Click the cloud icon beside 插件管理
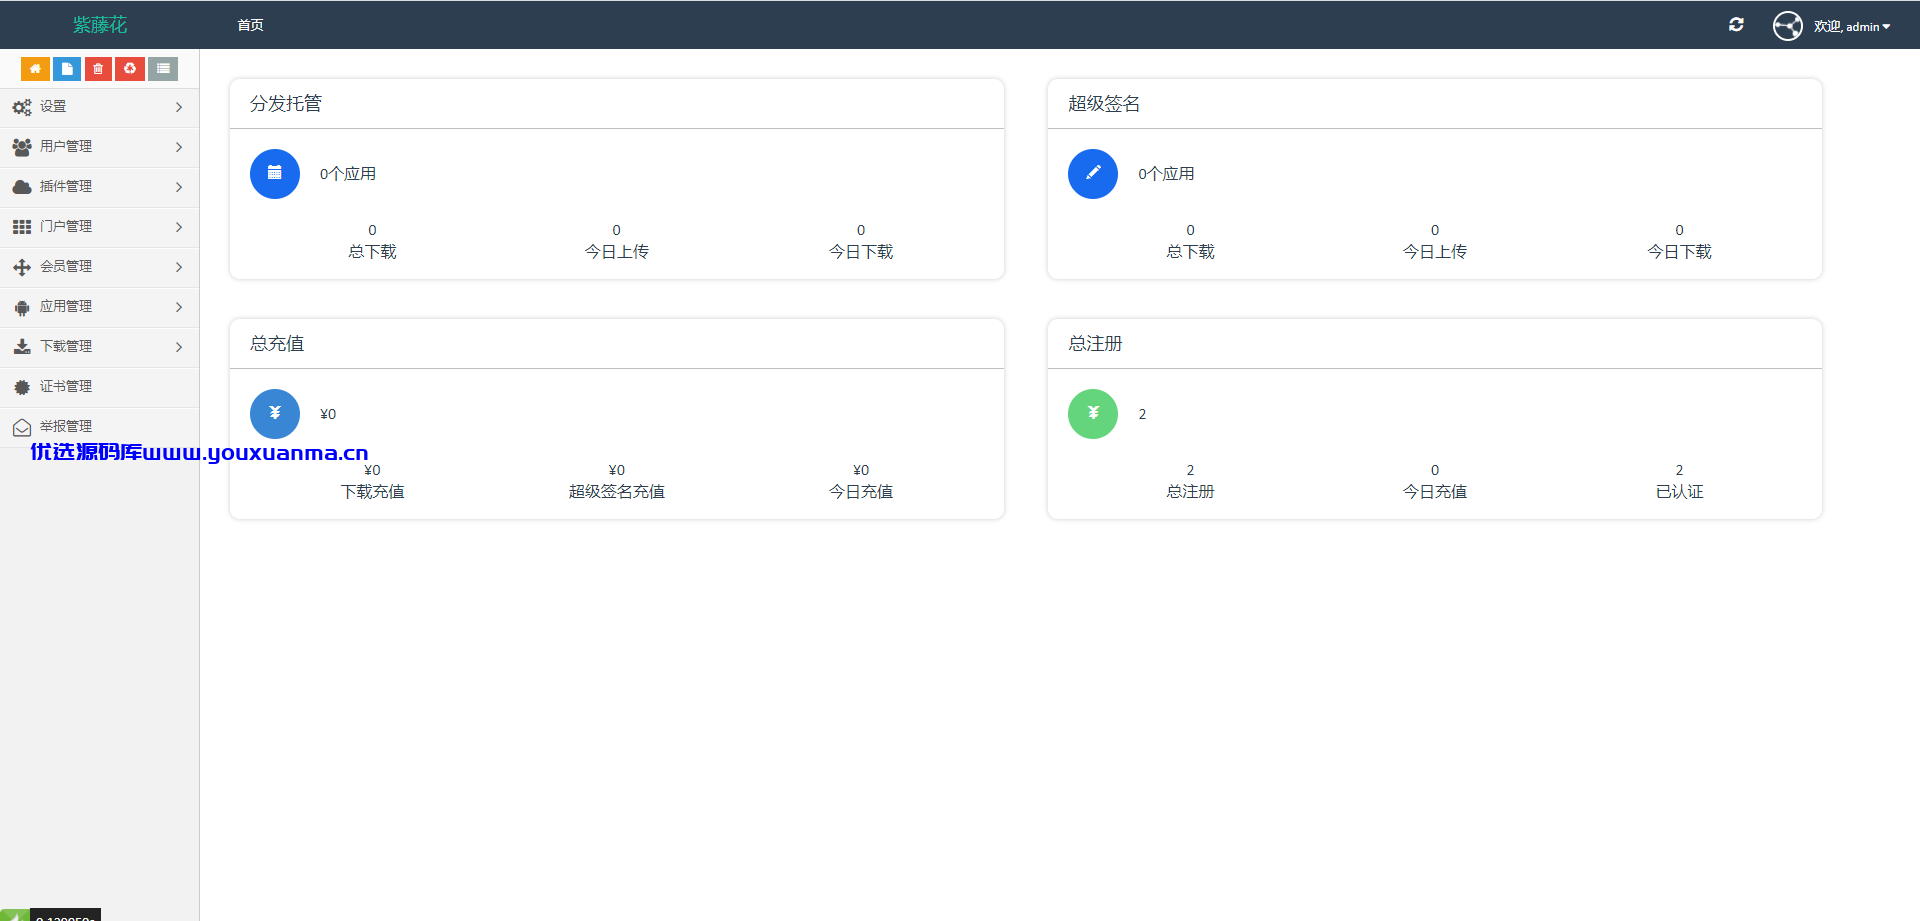 click(x=22, y=187)
